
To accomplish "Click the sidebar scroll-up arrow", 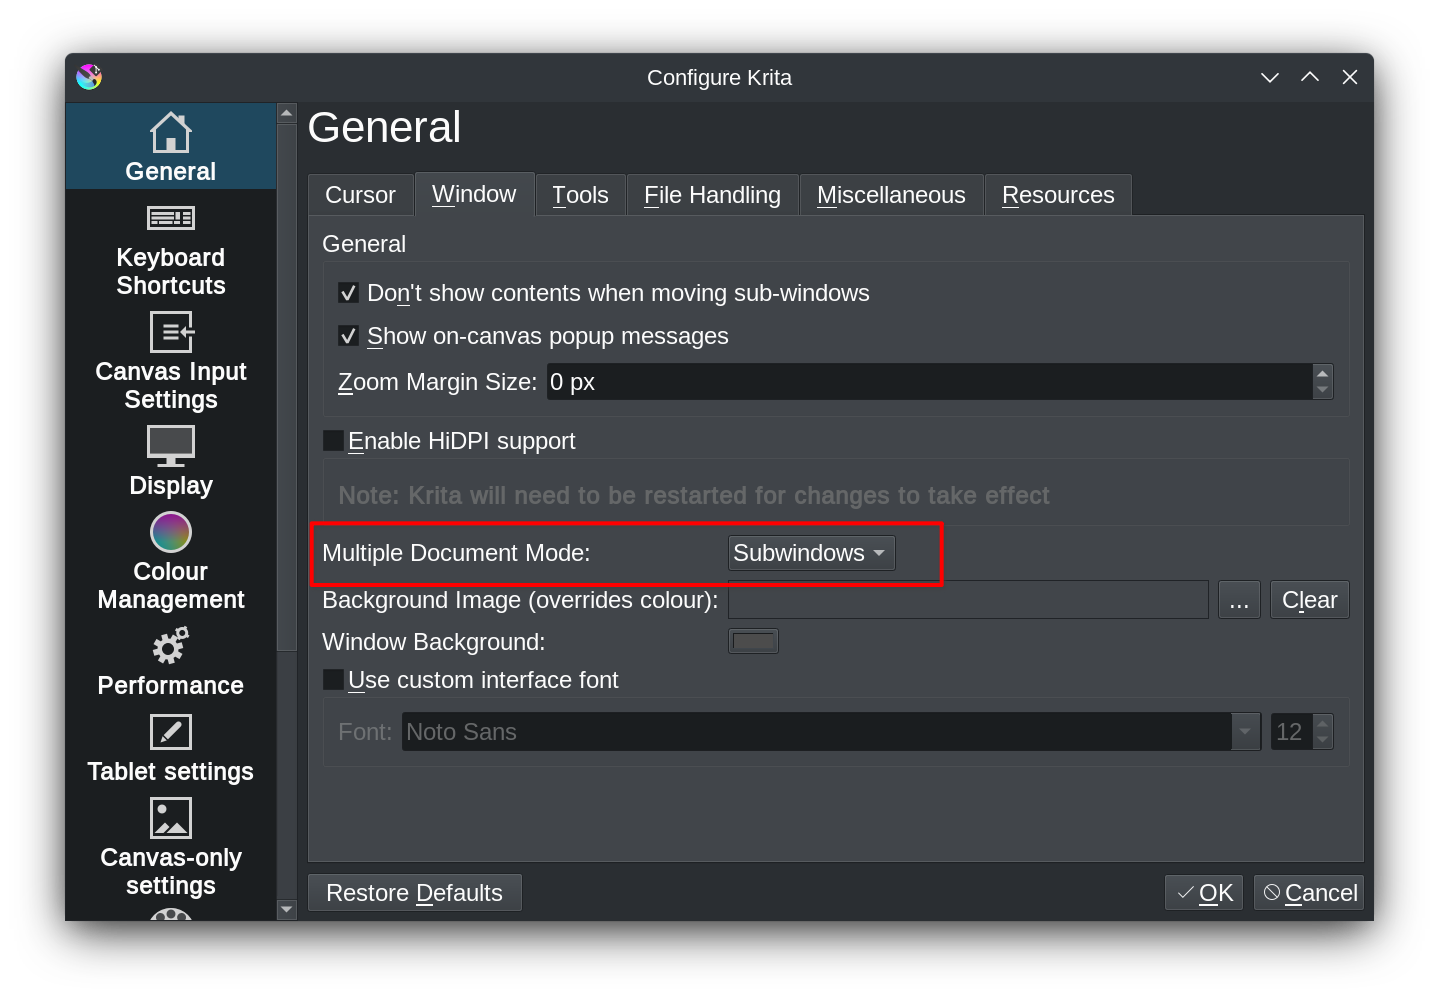I will (x=287, y=113).
